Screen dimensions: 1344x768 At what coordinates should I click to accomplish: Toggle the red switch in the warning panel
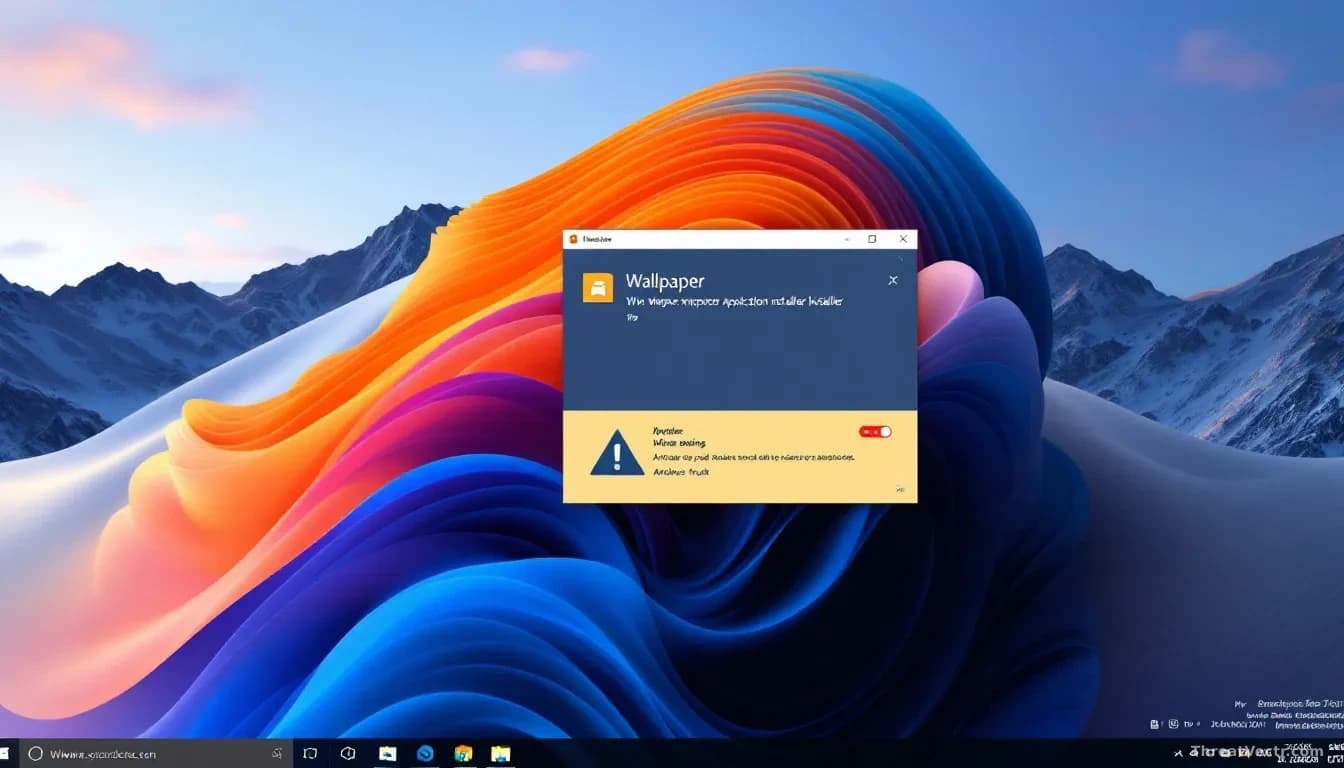point(875,431)
